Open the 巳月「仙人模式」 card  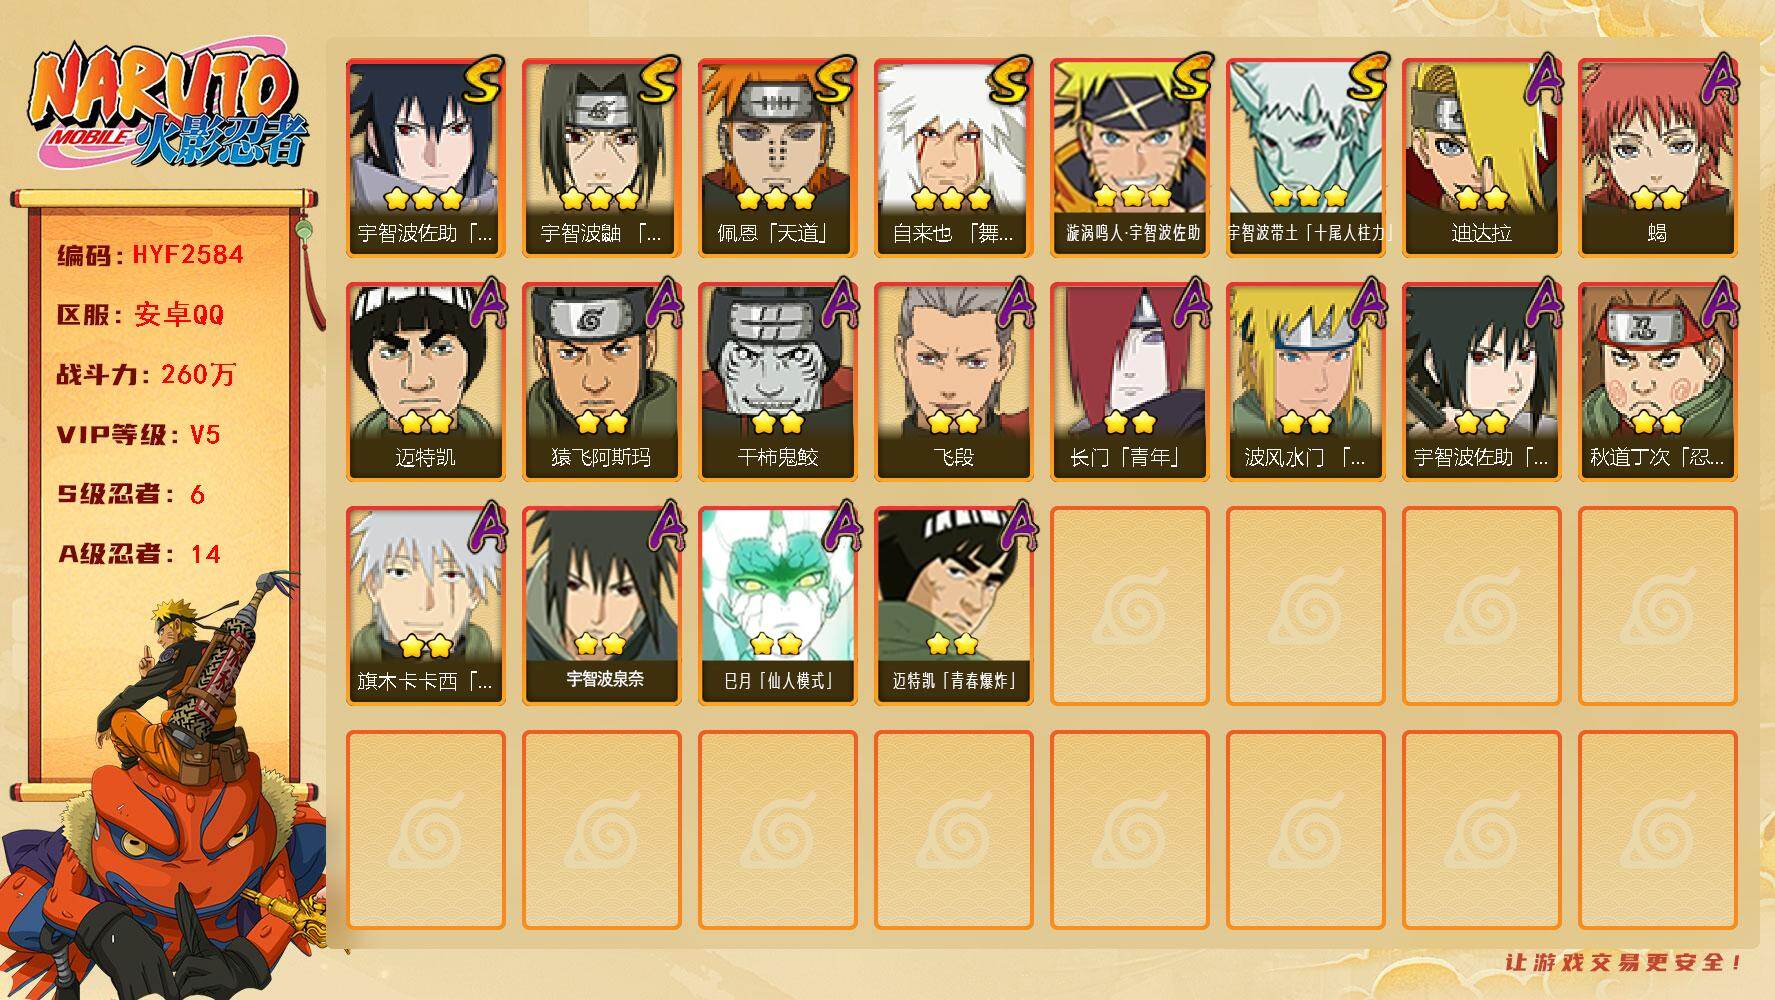coord(777,606)
